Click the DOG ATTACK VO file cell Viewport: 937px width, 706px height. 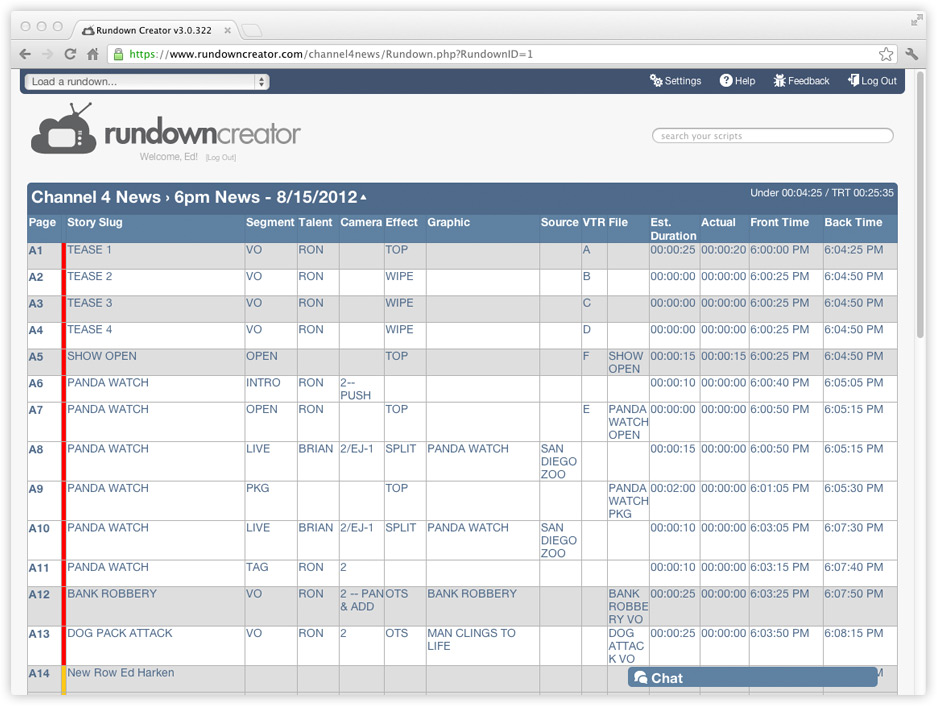626,646
